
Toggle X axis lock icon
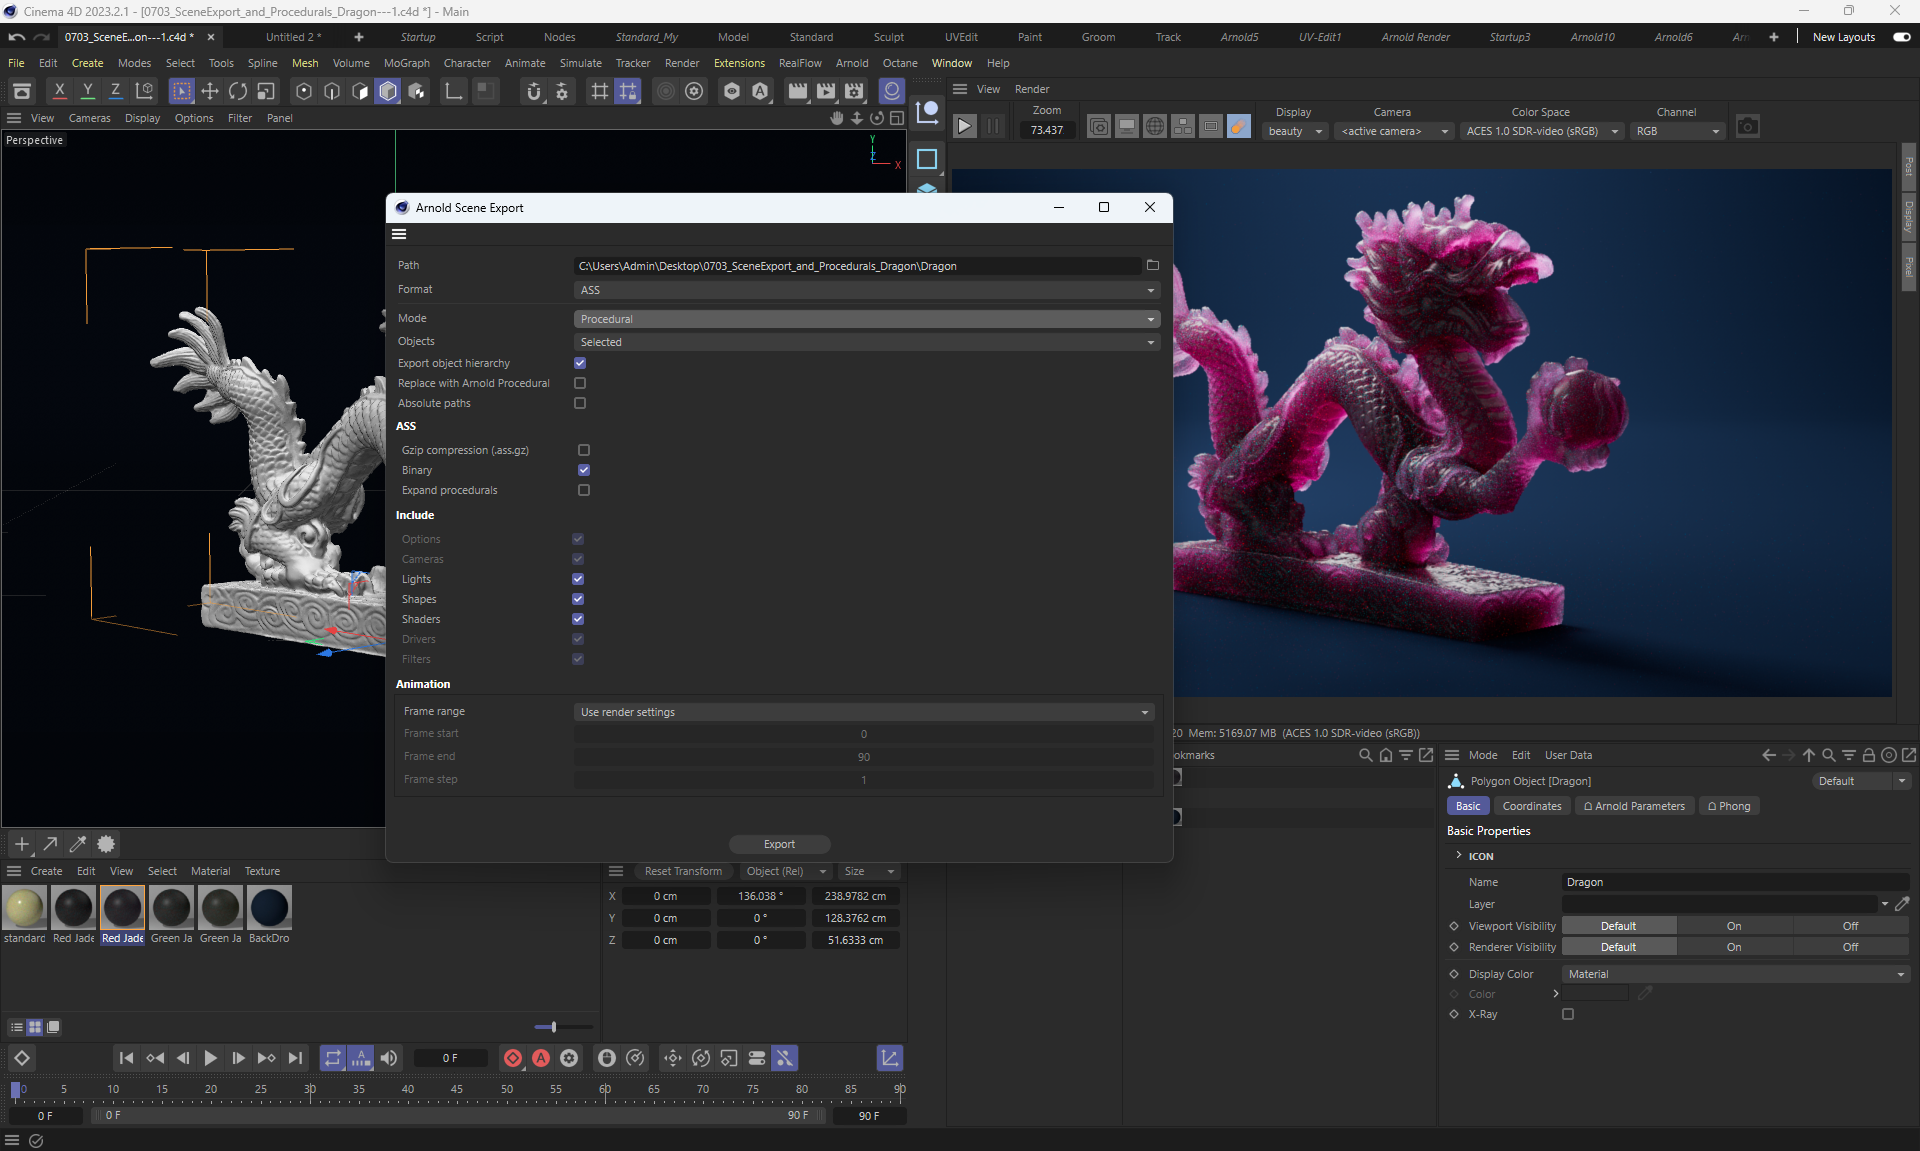click(60, 91)
